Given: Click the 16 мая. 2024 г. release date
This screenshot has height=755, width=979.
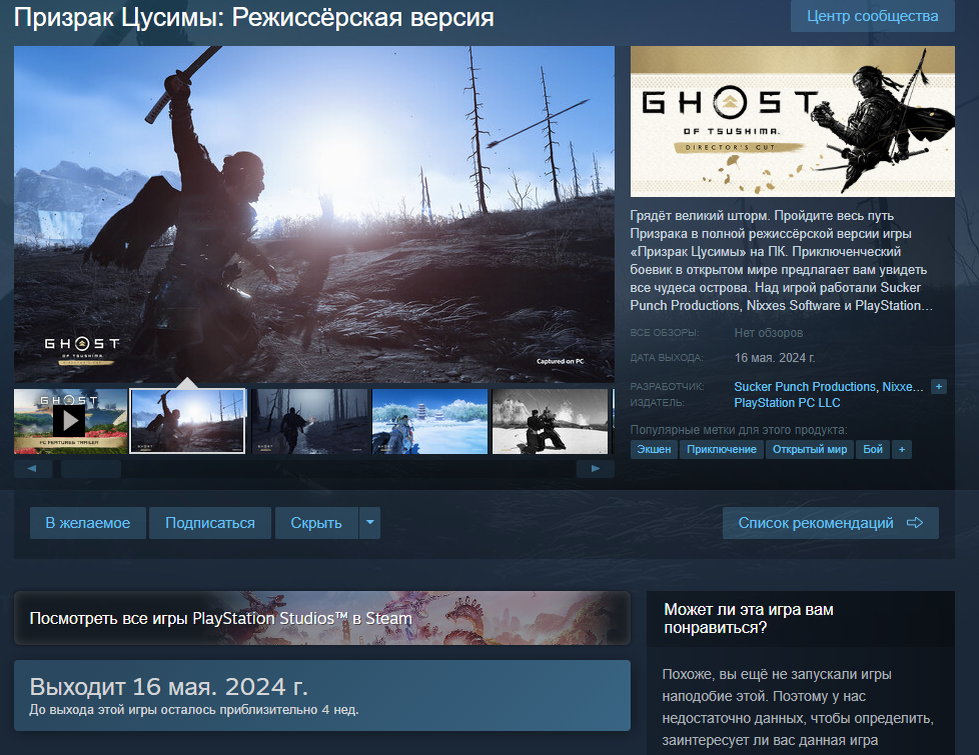Looking at the screenshot, I should click(775, 358).
